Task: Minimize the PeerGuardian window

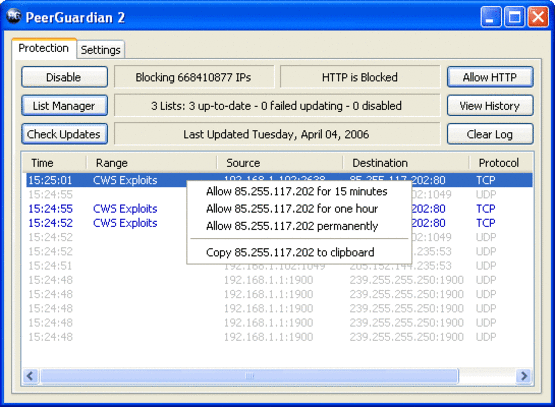Action: coord(491,17)
